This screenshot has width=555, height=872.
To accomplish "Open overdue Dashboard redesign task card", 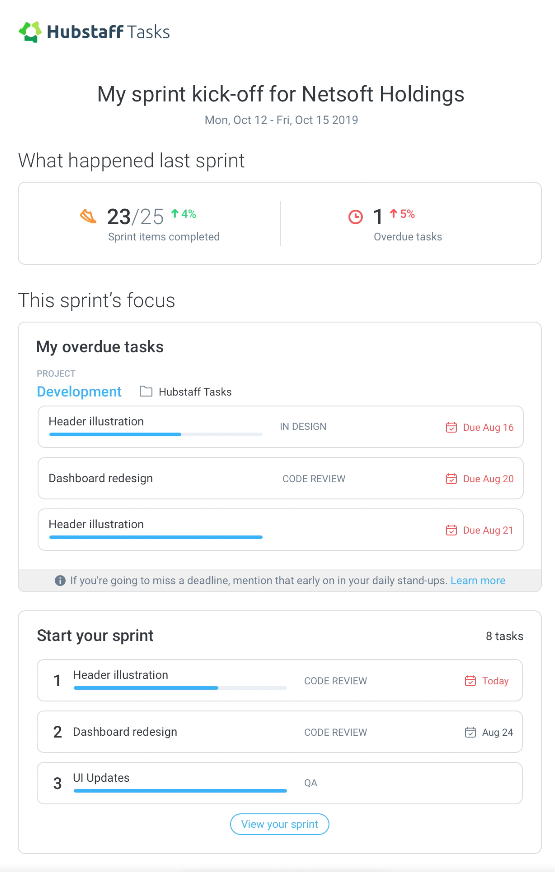I will [x=281, y=478].
